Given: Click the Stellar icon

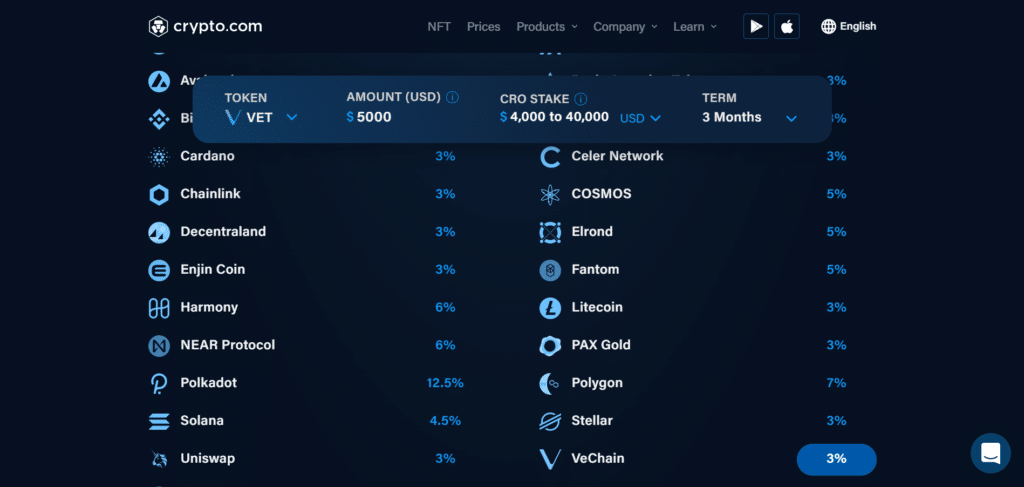Looking at the screenshot, I should pos(550,421).
